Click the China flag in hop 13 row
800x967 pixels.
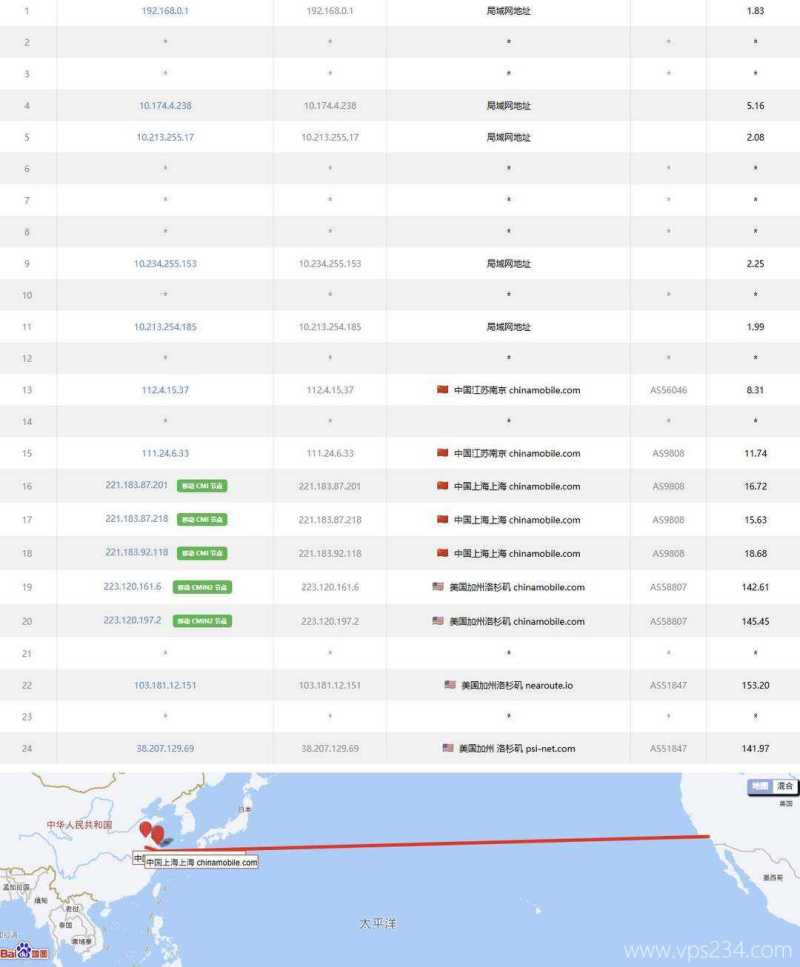pos(442,390)
